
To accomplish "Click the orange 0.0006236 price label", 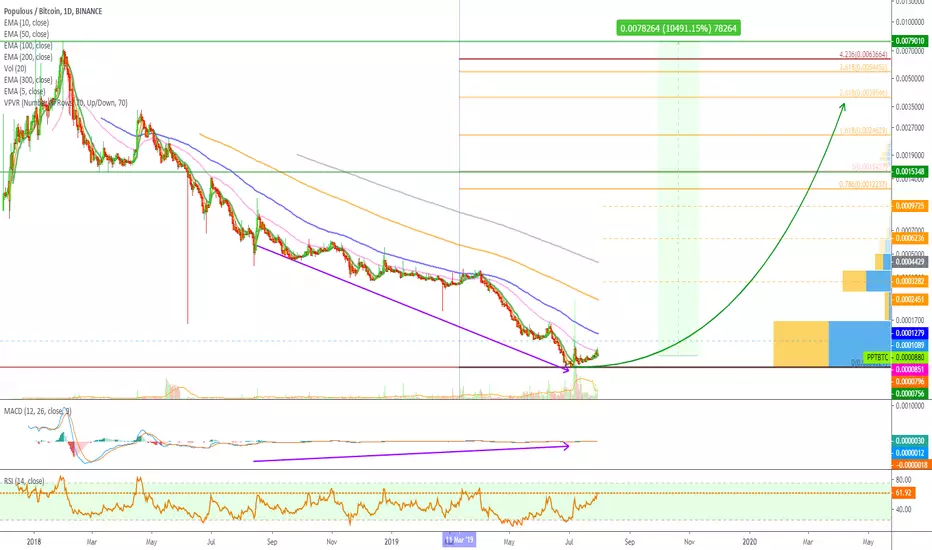I will pos(910,238).
